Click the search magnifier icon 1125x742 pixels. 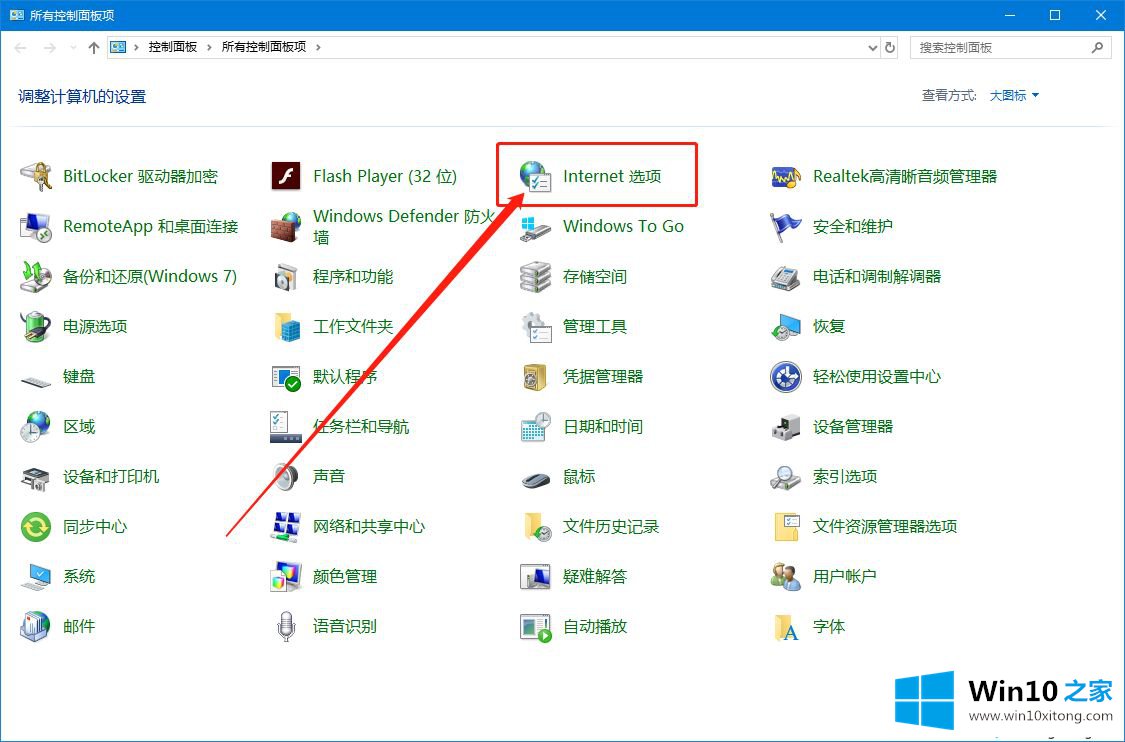tap(1097, 47)
